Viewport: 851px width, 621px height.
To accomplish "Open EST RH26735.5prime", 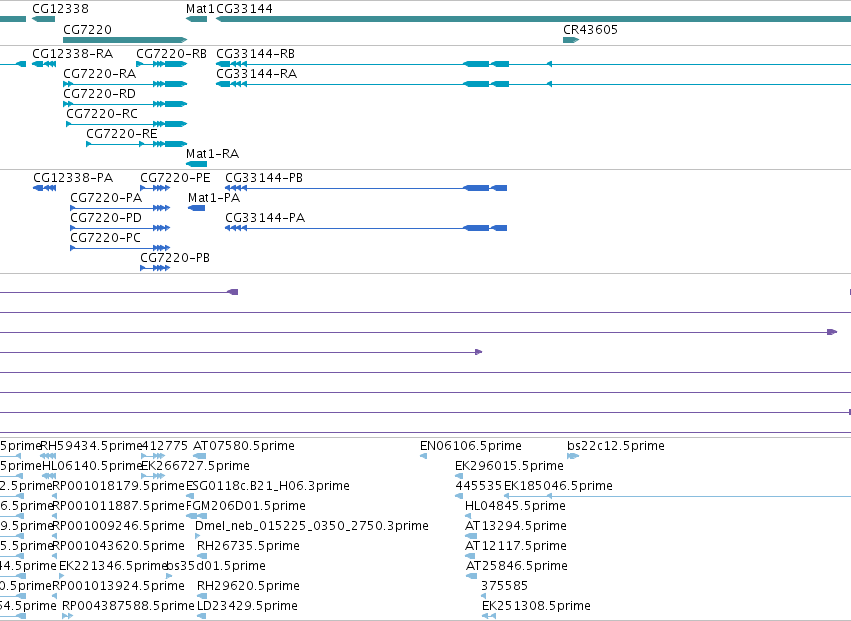I will pyautogui.click(x=202, y=556).
